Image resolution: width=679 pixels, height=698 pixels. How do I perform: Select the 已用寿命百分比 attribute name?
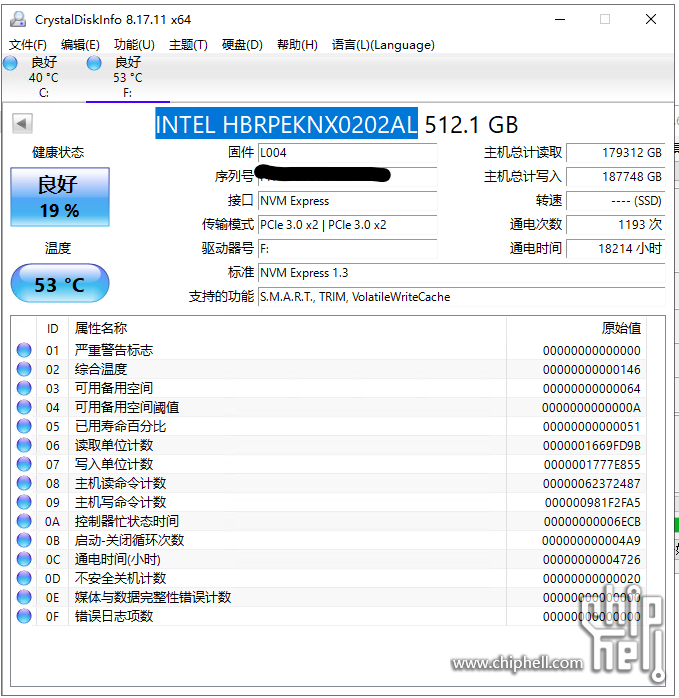click(121, 426)
